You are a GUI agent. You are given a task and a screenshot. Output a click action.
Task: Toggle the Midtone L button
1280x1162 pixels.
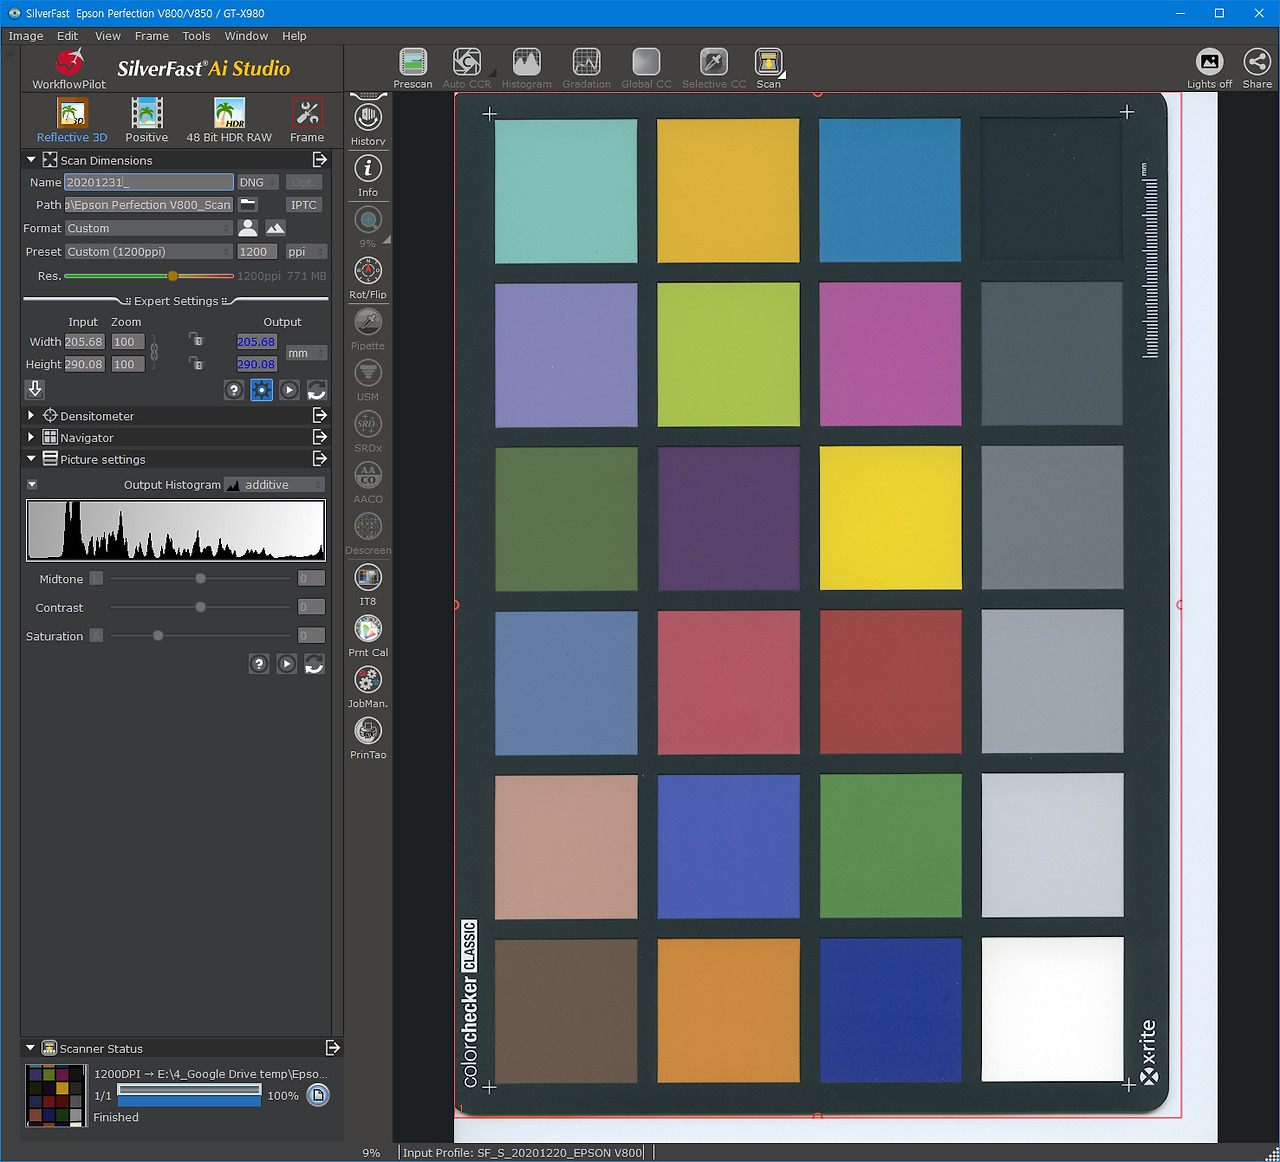pyautogui.click(x=96, y=578)
